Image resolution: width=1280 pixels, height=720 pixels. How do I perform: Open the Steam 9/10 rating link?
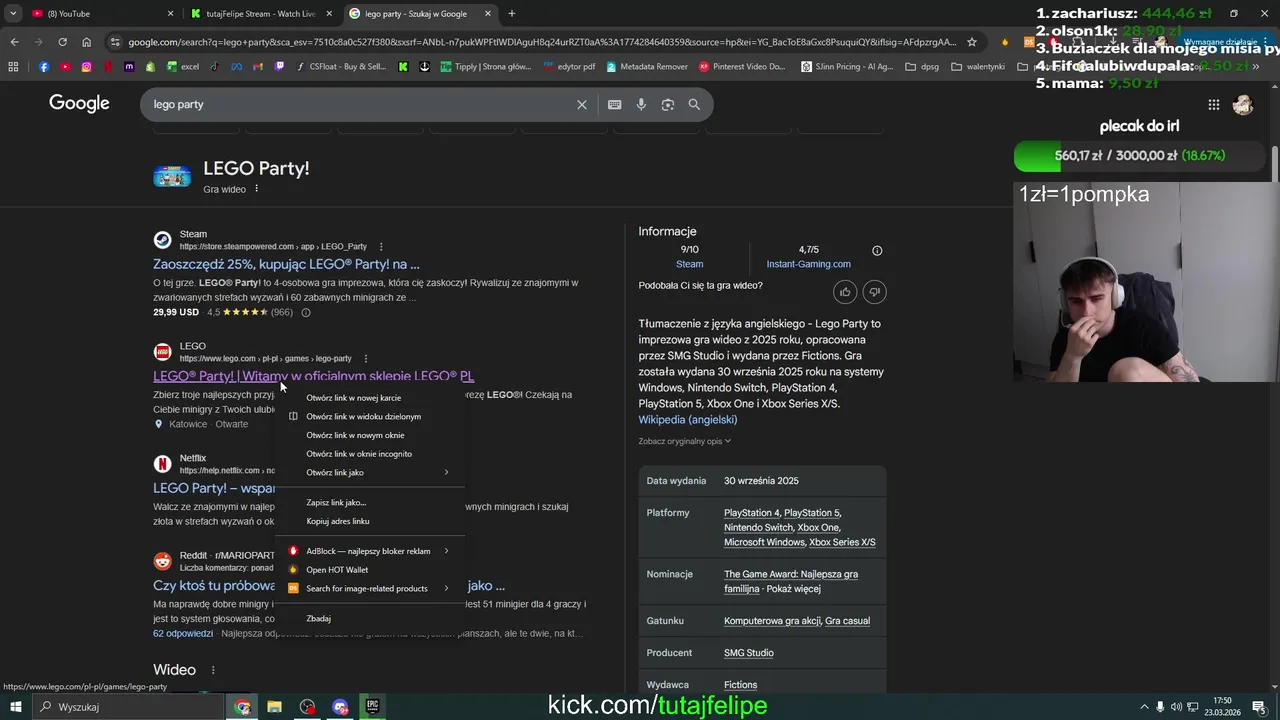point(689,264)
